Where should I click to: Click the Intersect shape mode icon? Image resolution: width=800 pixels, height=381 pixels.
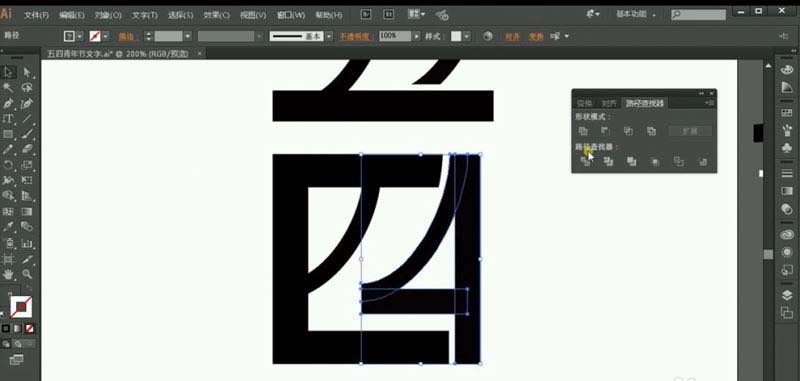tap(629, 131)
